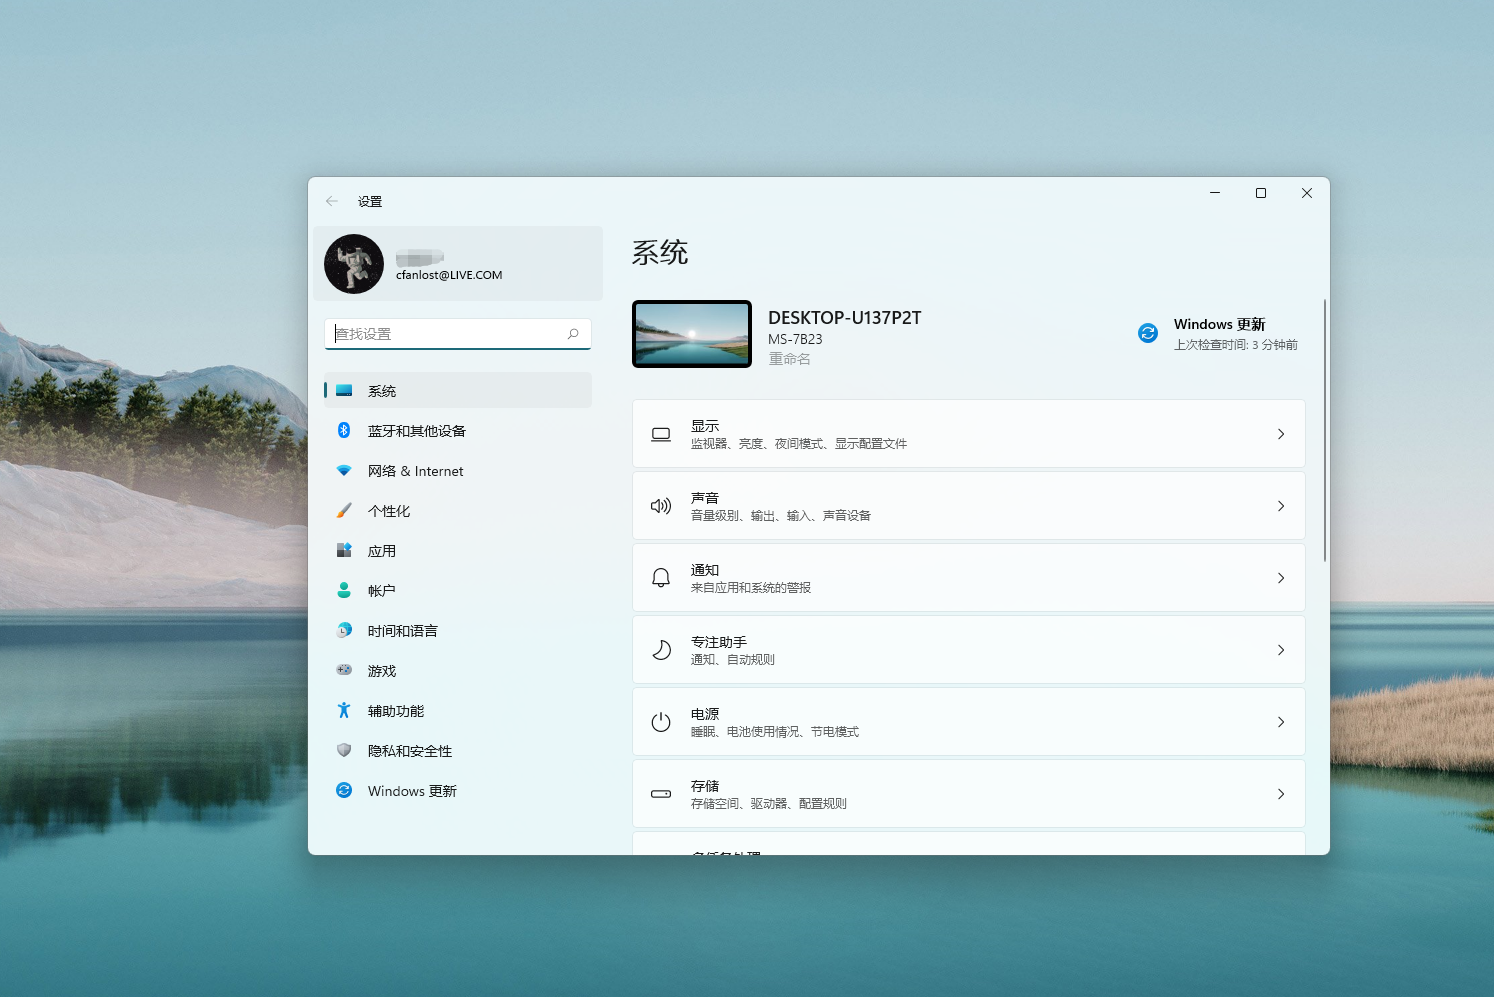Click the Bluetooth icon in sidebar
The image size is (1494, 997).
pyautogui.click(x=344, y=431)
